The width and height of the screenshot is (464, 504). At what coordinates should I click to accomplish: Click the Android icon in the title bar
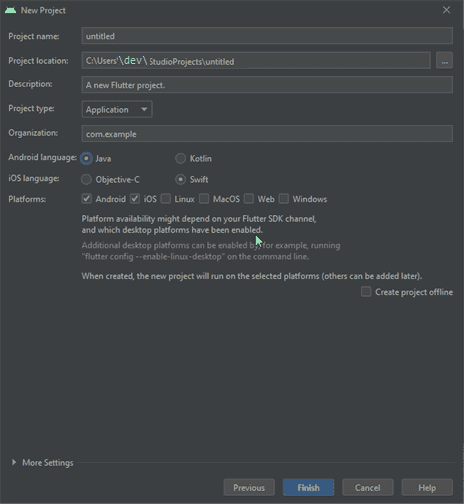point(10,10)
